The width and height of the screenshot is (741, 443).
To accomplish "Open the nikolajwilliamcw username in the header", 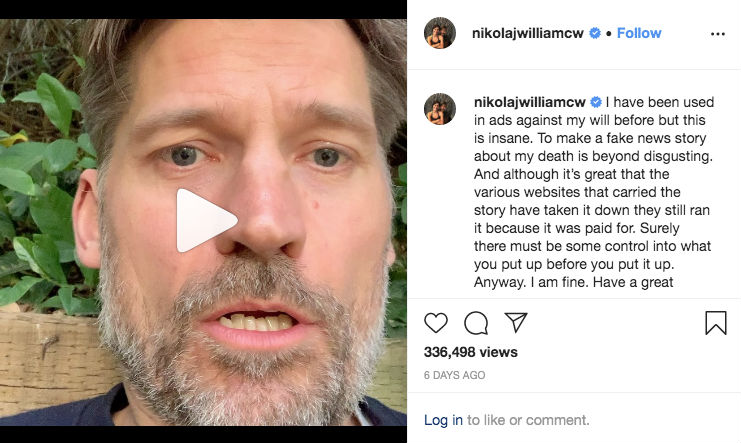I will pyautogui.click(x=528, y=33).
